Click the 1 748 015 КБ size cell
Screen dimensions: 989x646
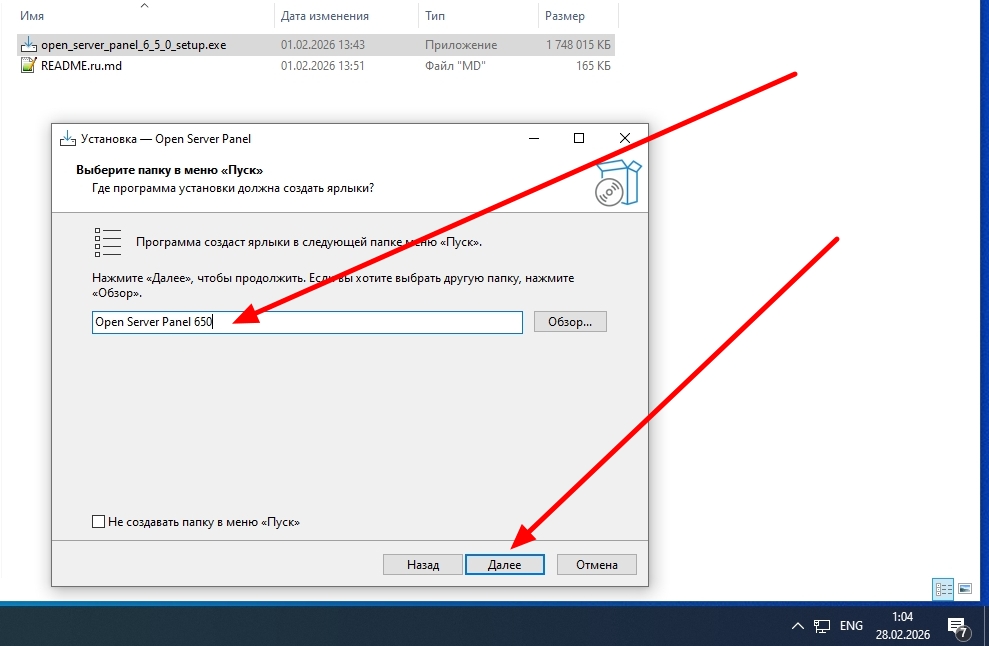point(578,45)
